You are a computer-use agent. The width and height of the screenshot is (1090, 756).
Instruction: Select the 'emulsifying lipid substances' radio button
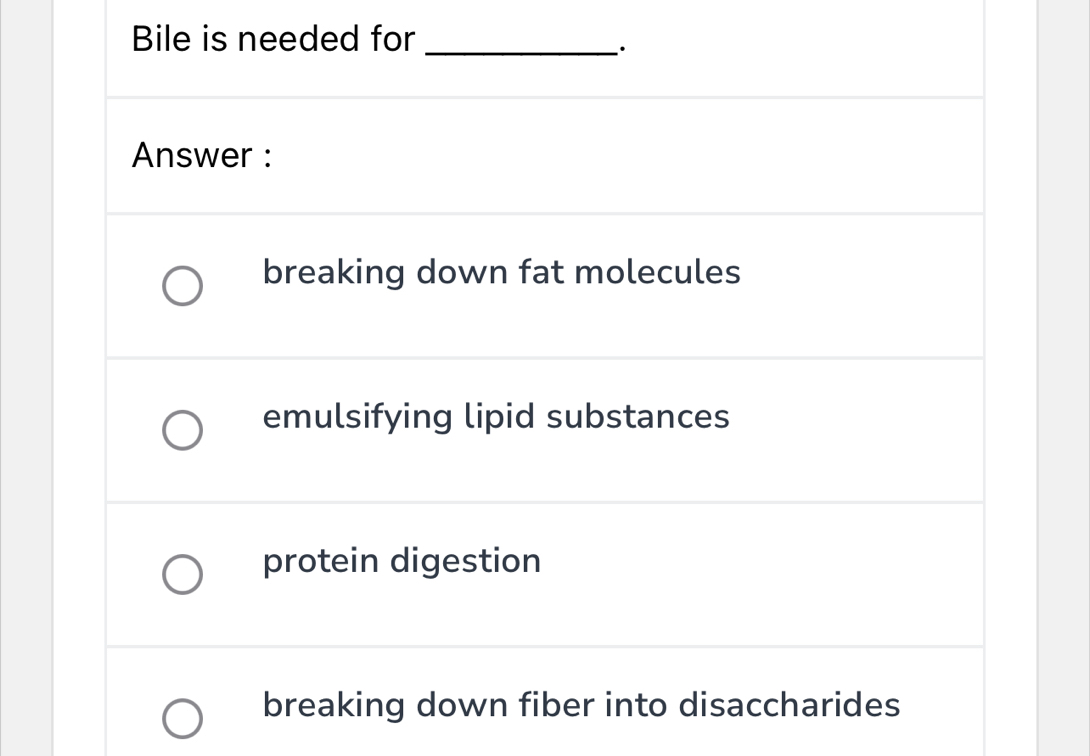pyautogui.click(x=181, y=431)
